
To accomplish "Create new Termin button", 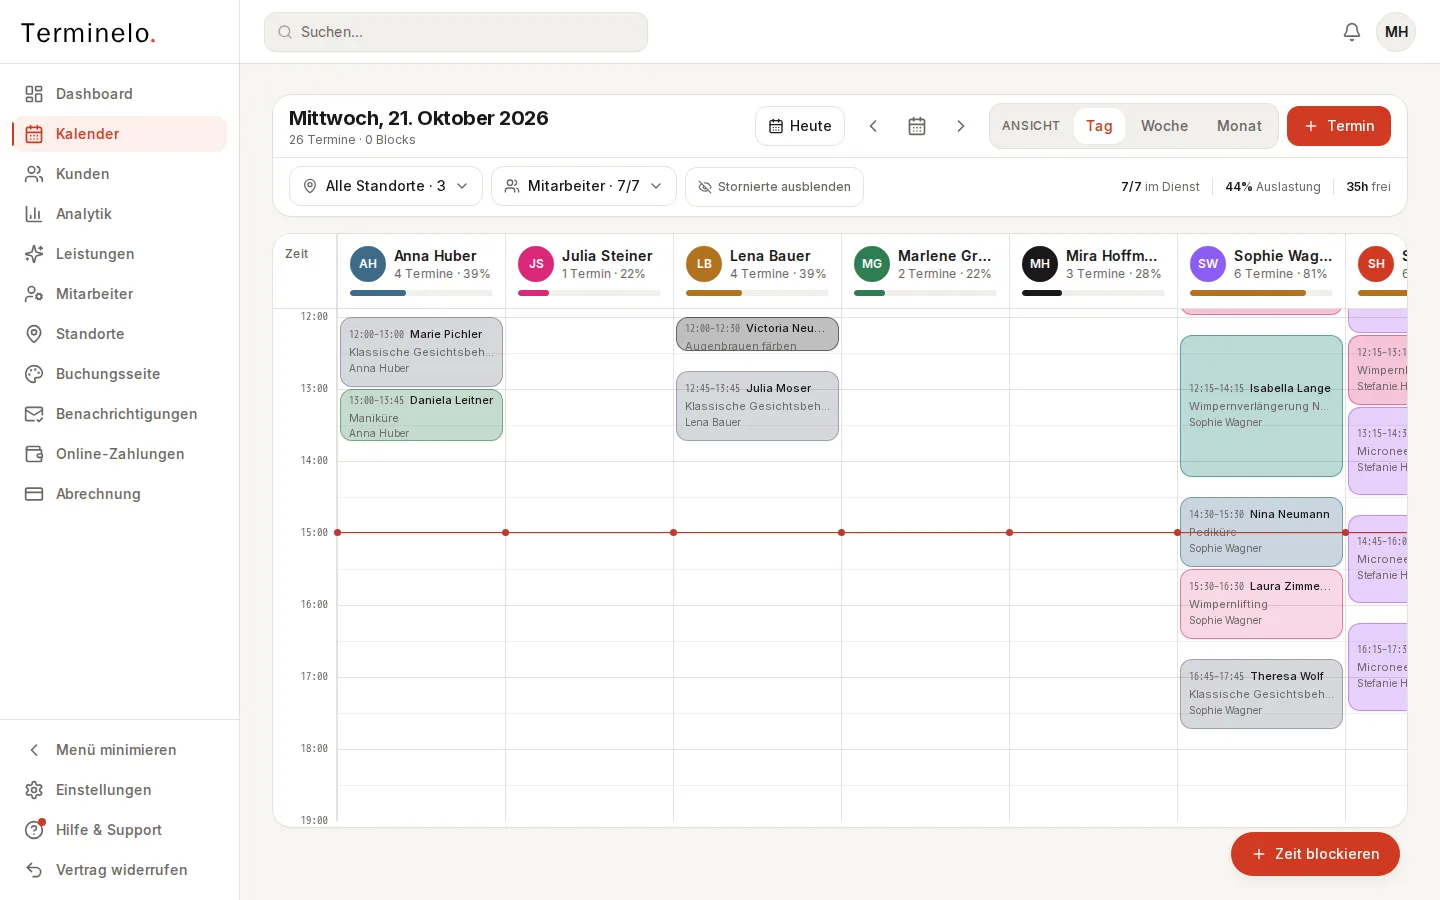I will (x=1339, y=126).
